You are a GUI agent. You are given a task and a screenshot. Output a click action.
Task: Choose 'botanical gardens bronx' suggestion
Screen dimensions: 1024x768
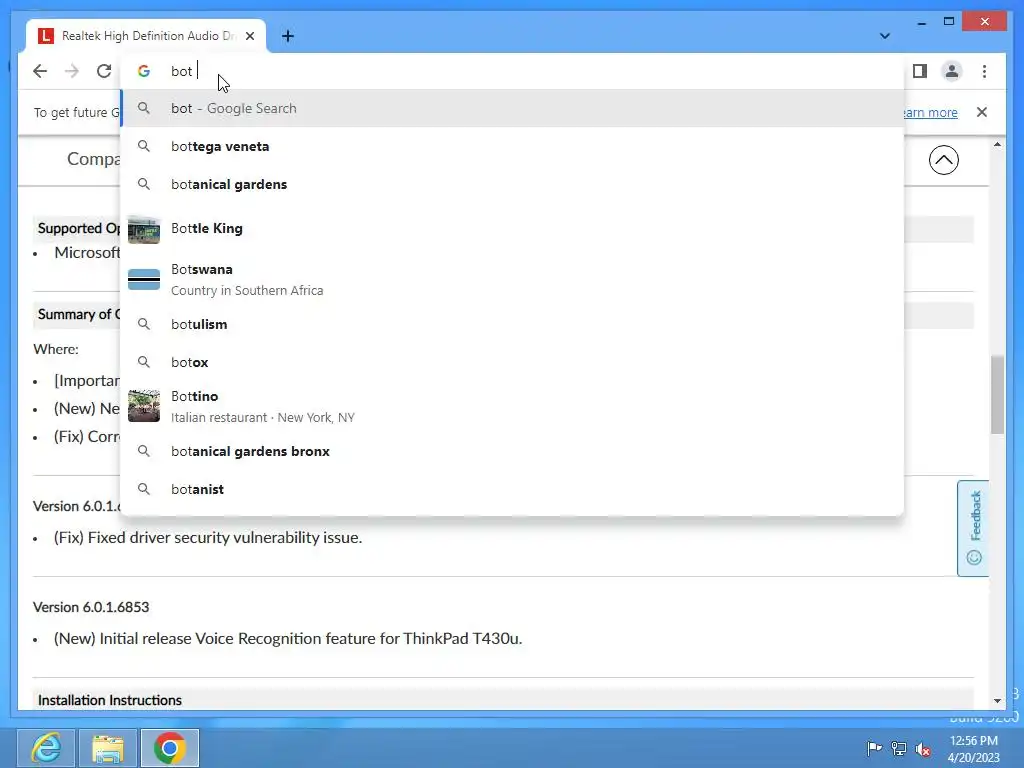[x=512, y=451]
